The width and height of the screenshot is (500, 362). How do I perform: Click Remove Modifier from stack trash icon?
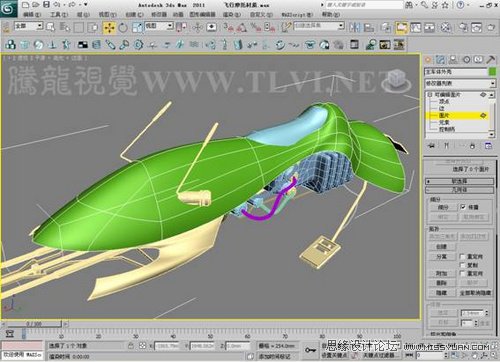pos(472,146)
